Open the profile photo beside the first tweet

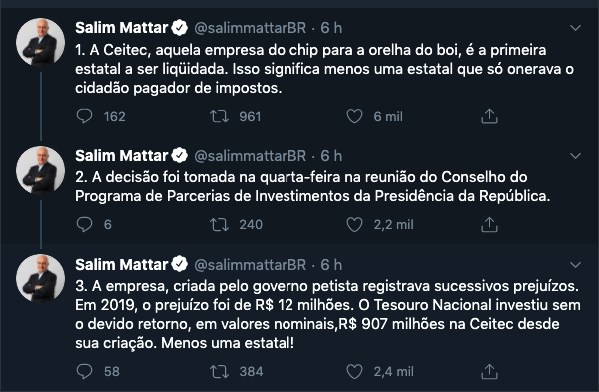click(40, 42)
